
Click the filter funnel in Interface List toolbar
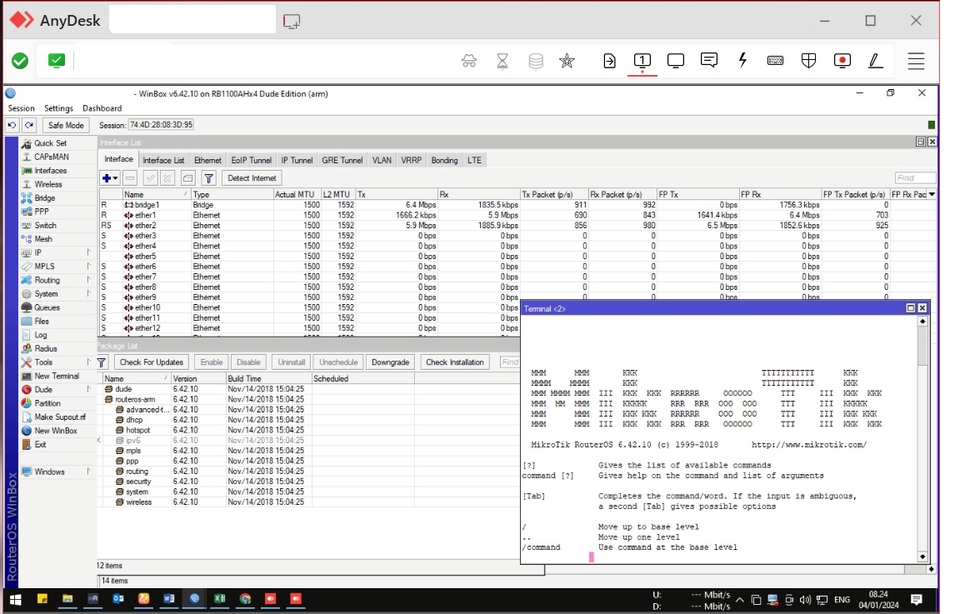pyautogui.click(x=209, y=178)
